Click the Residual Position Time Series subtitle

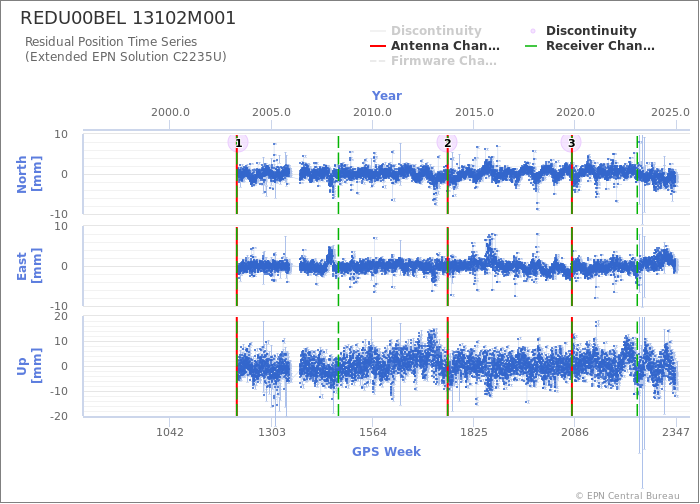coord(111,42)
